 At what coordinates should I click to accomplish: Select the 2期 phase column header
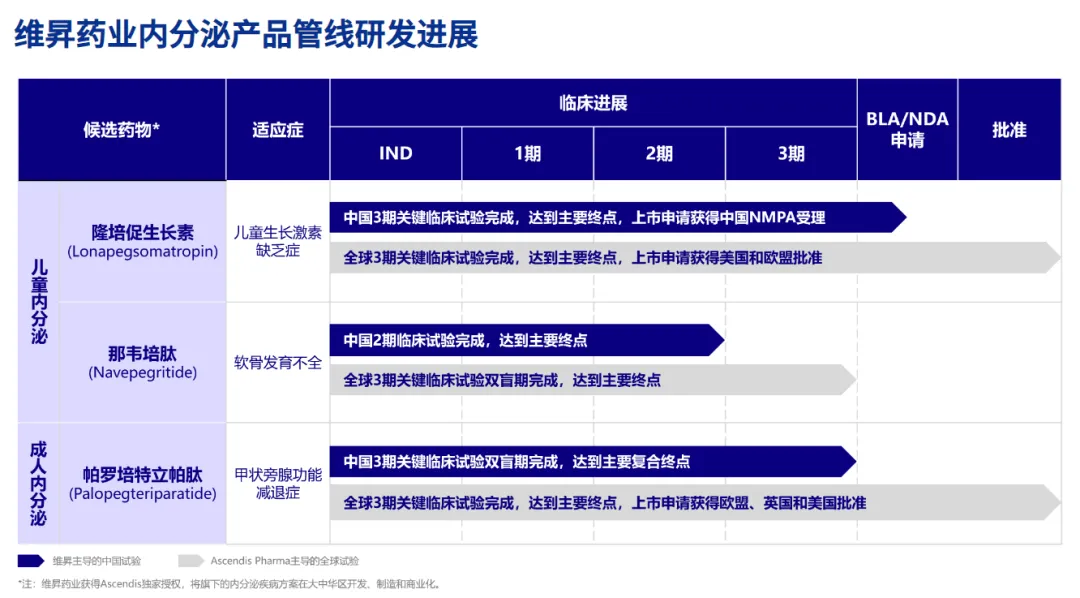pos(659,153)
